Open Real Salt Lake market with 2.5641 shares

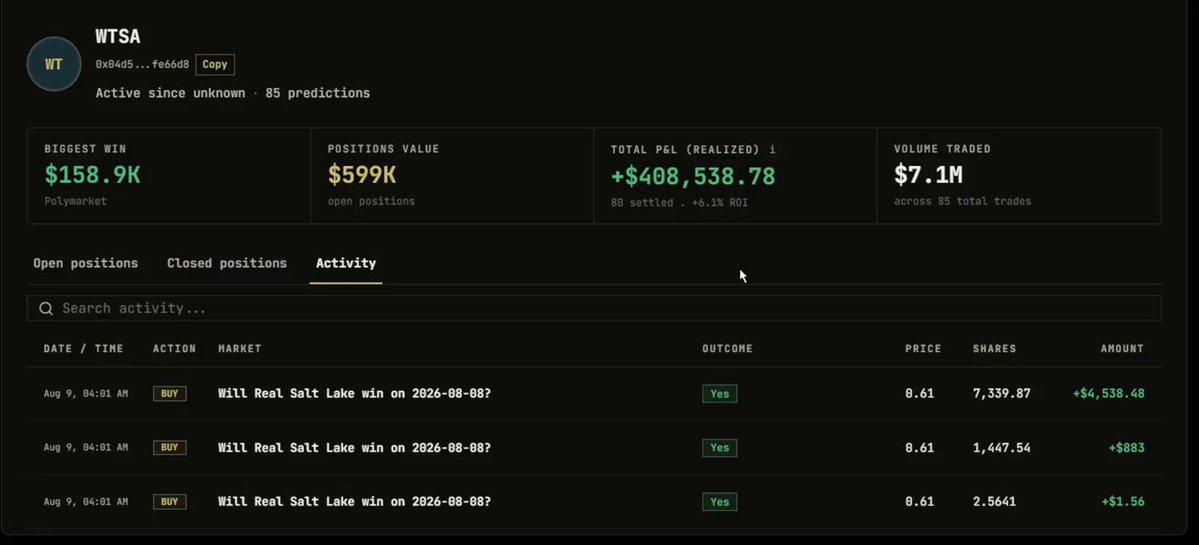point(354,502)
